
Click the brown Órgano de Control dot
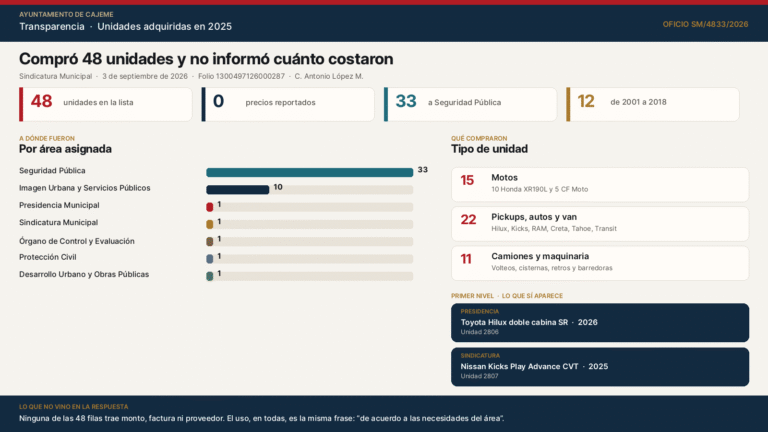pos(210,241)
